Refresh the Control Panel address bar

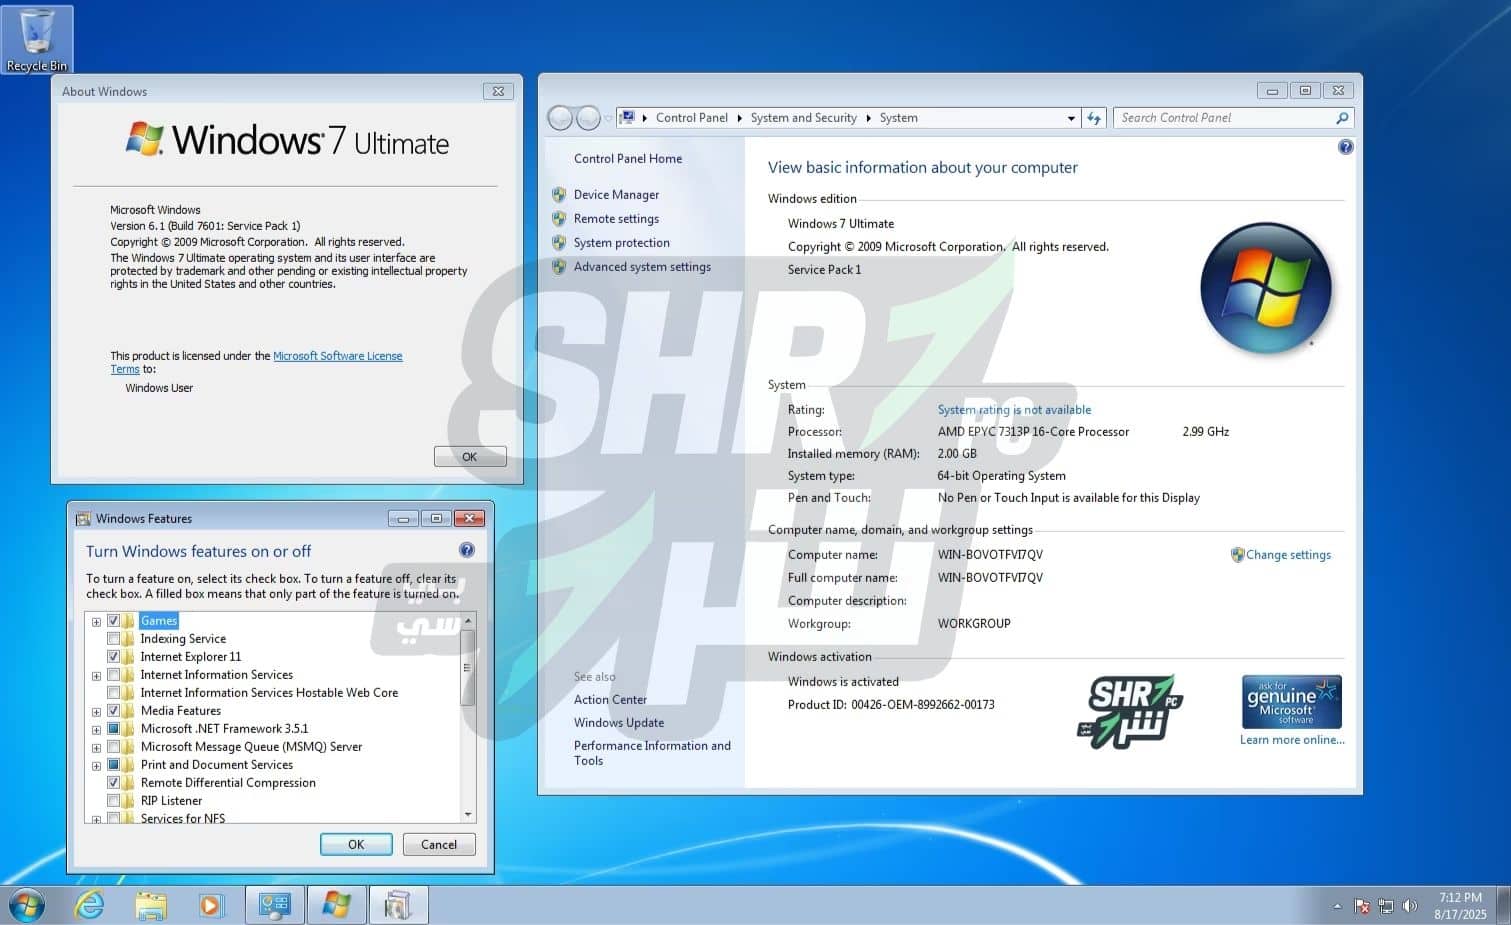1094,118
